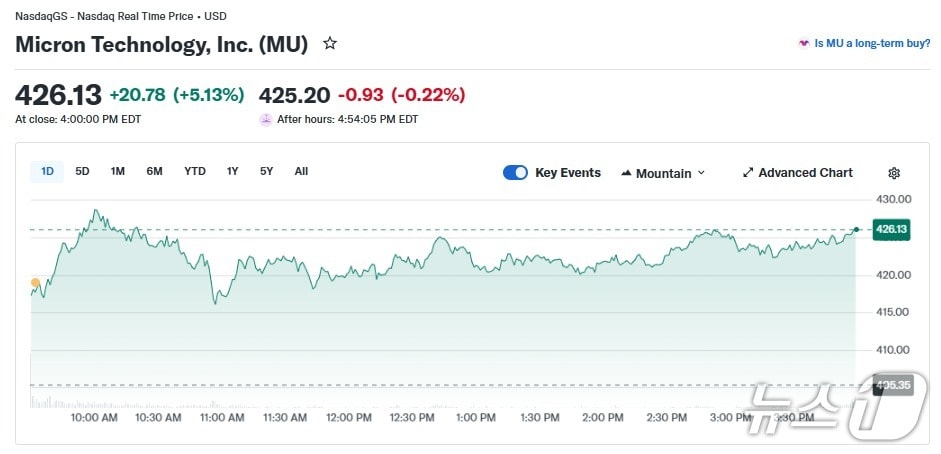Click the 426.13 current price label

[x=890, y=229]
